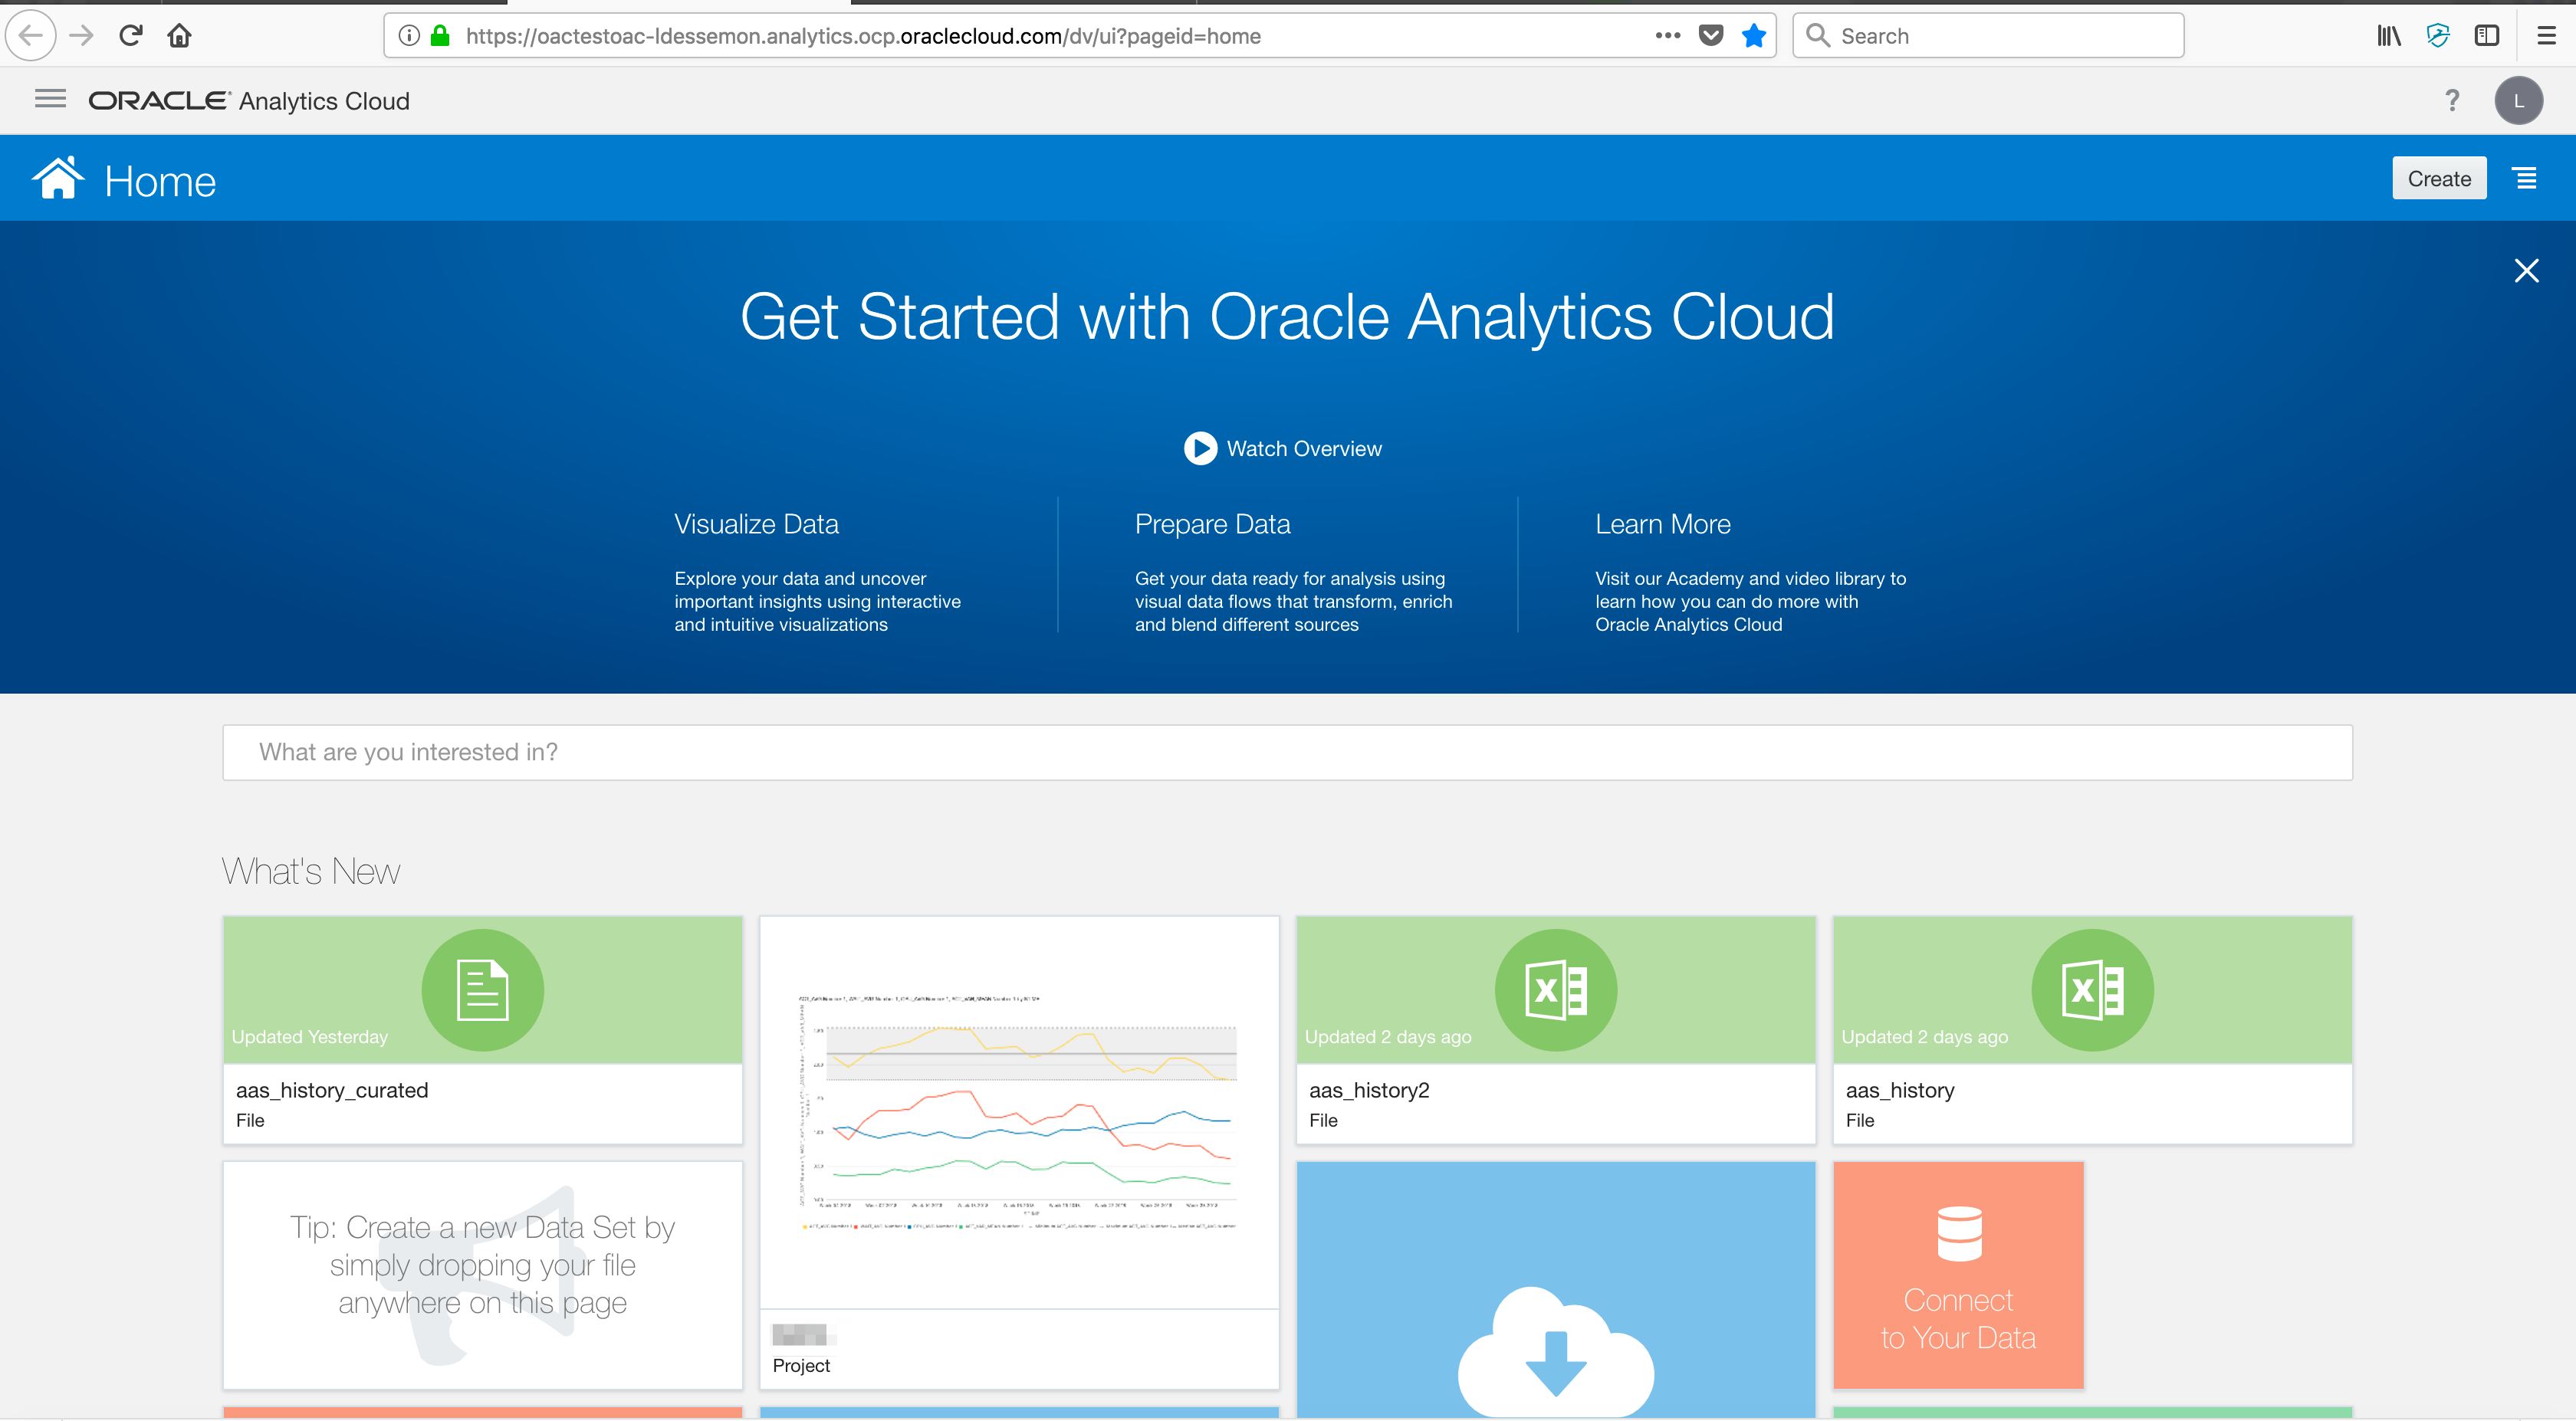Open the page menu beside Create
This screenshot has height=1421, width=2576.
point(2526,178)
